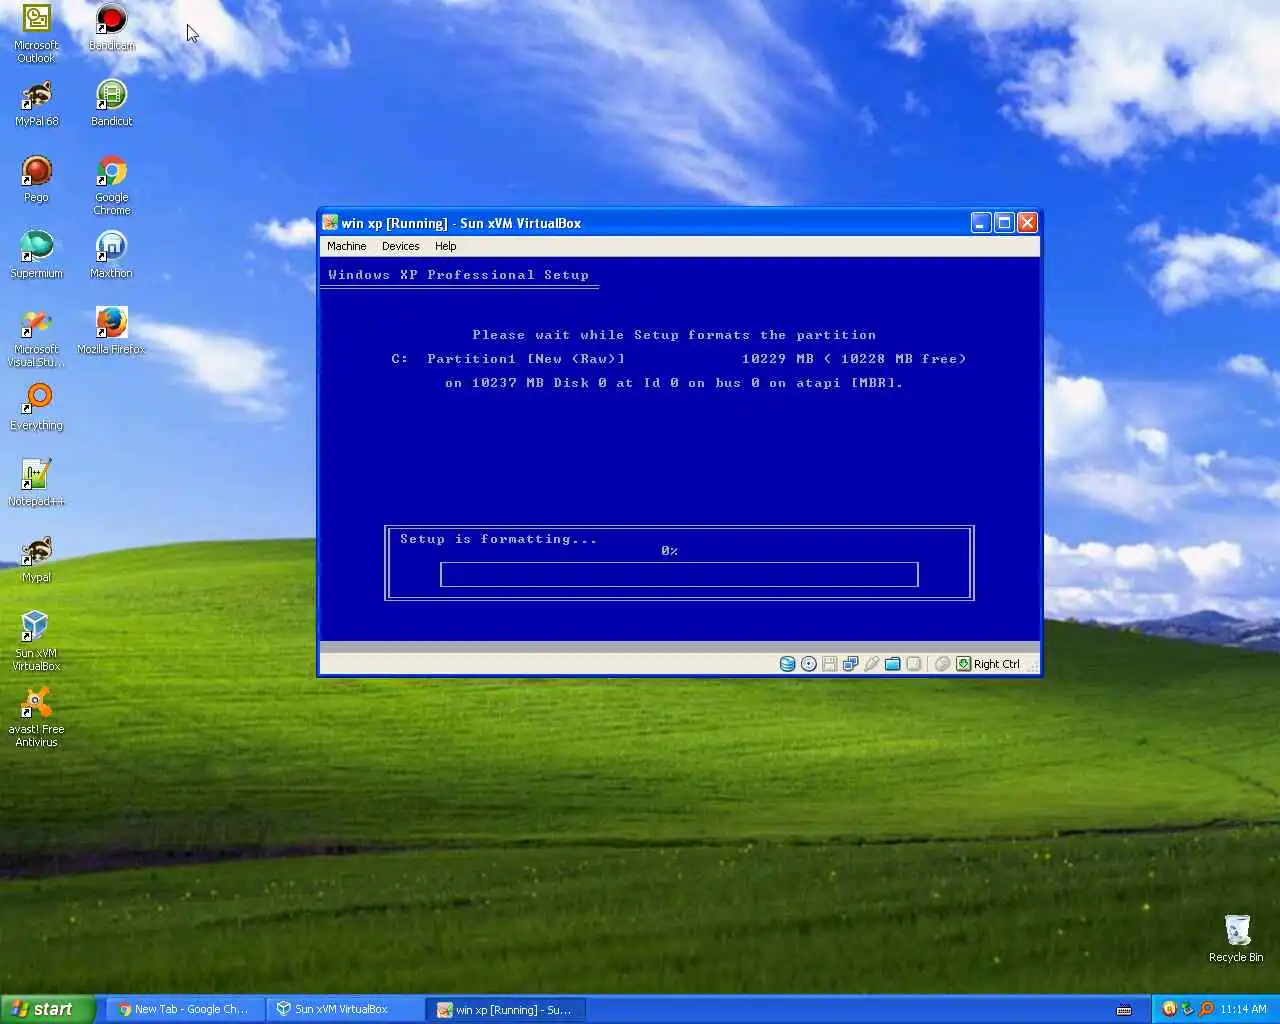Select the MyPal 68 desktop icon
Screen dimensions: 1280x1024
(36, 103)
